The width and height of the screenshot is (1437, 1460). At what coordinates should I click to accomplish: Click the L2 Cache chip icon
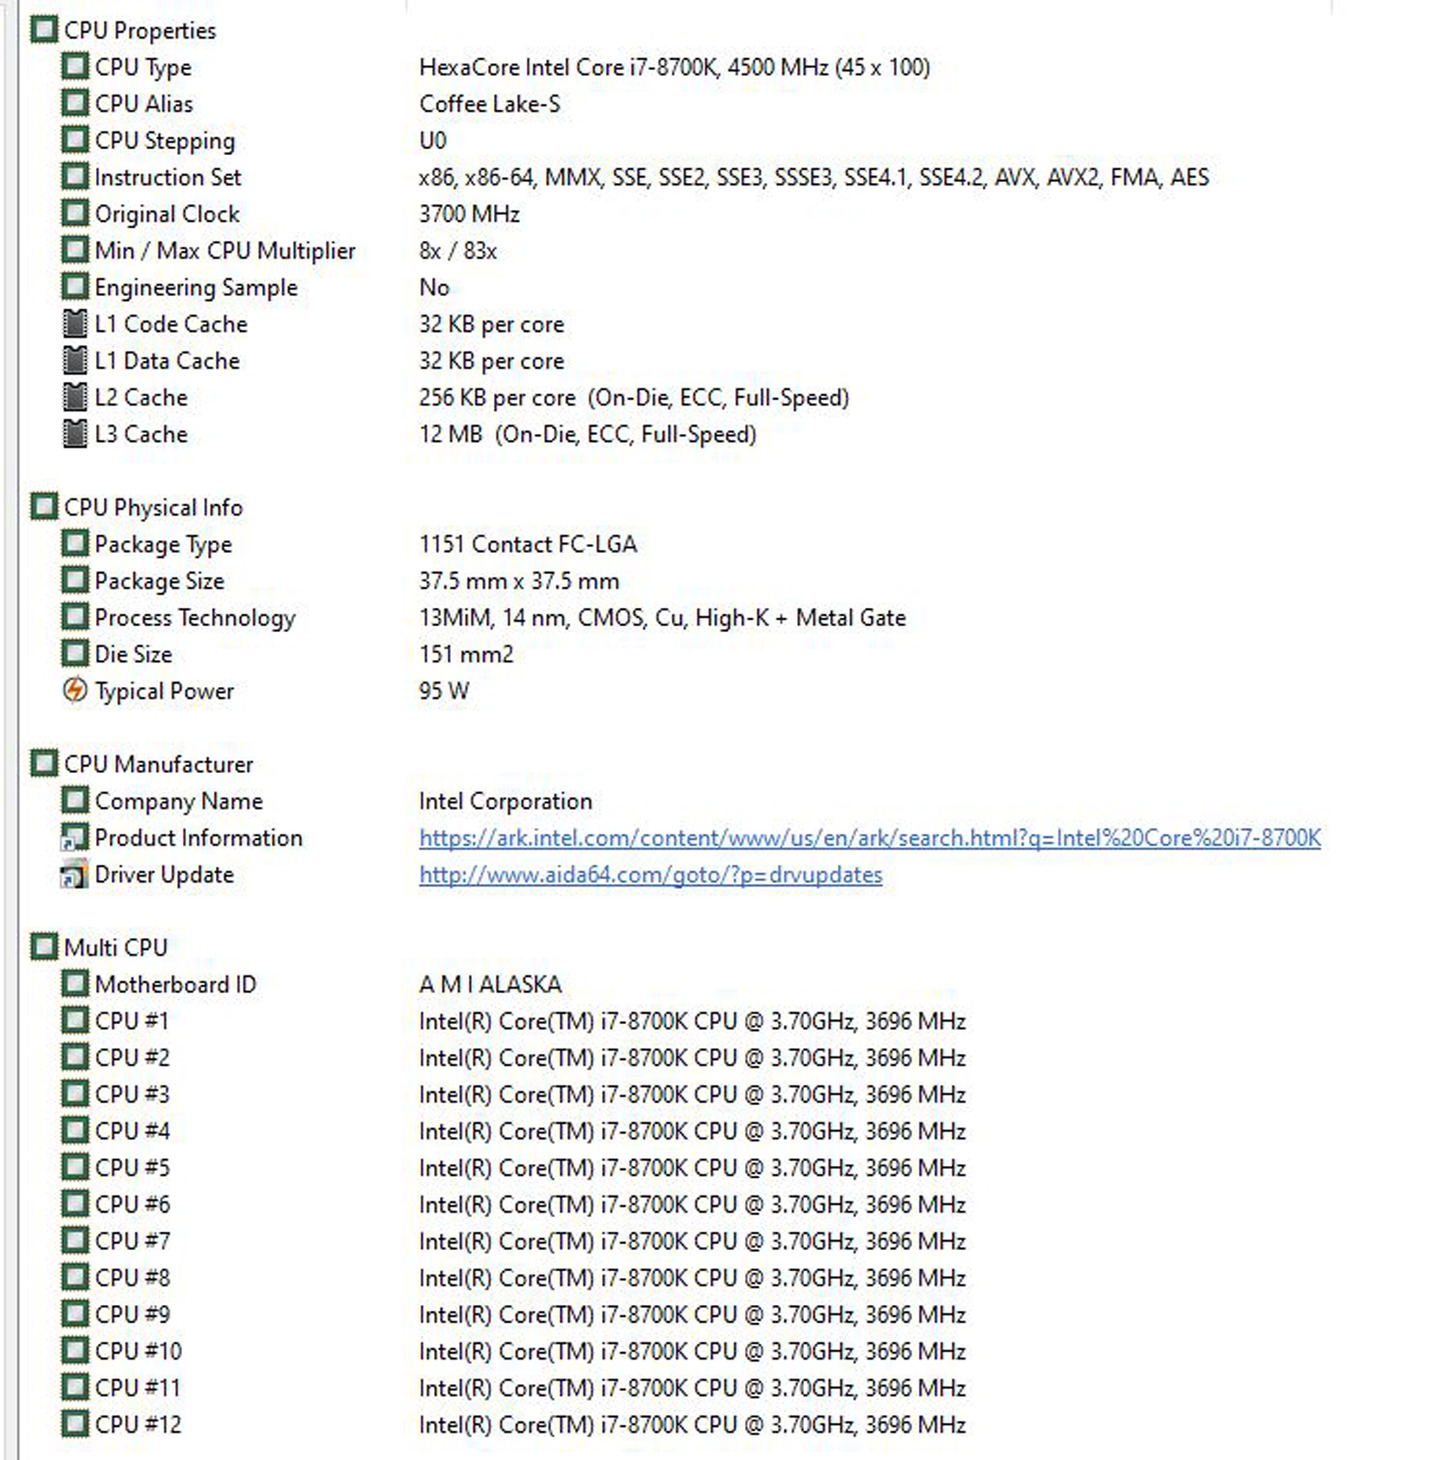(x=75, y=397)
